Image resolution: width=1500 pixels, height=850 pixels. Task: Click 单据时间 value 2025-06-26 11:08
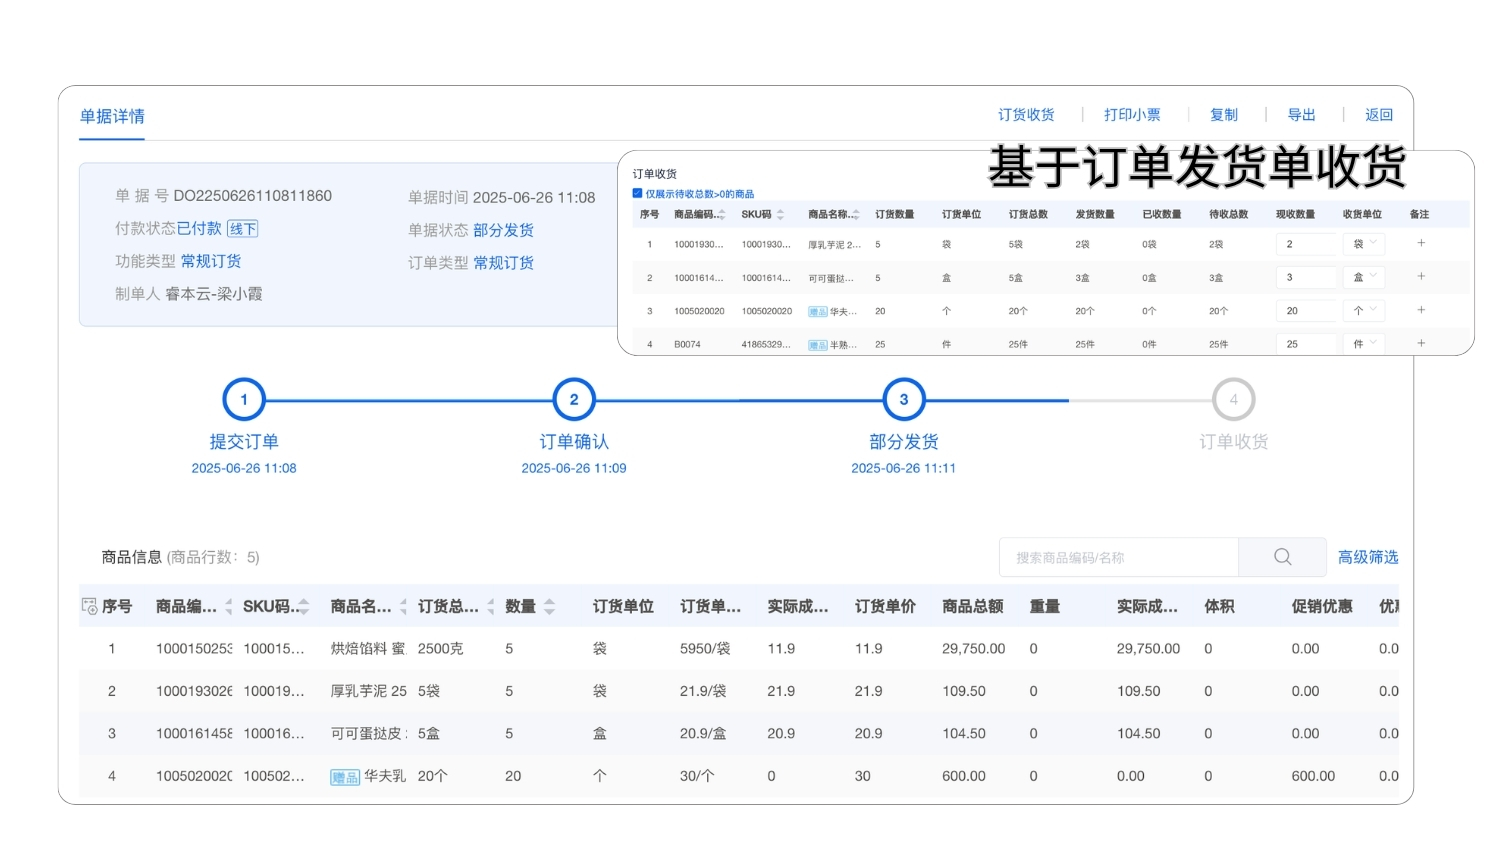534,198
